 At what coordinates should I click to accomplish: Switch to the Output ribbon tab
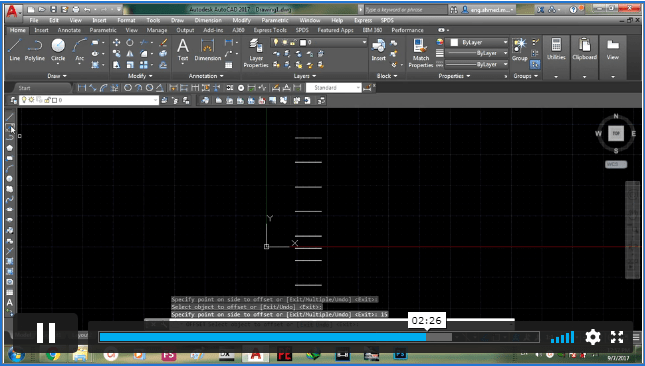[x=185, y=30]
